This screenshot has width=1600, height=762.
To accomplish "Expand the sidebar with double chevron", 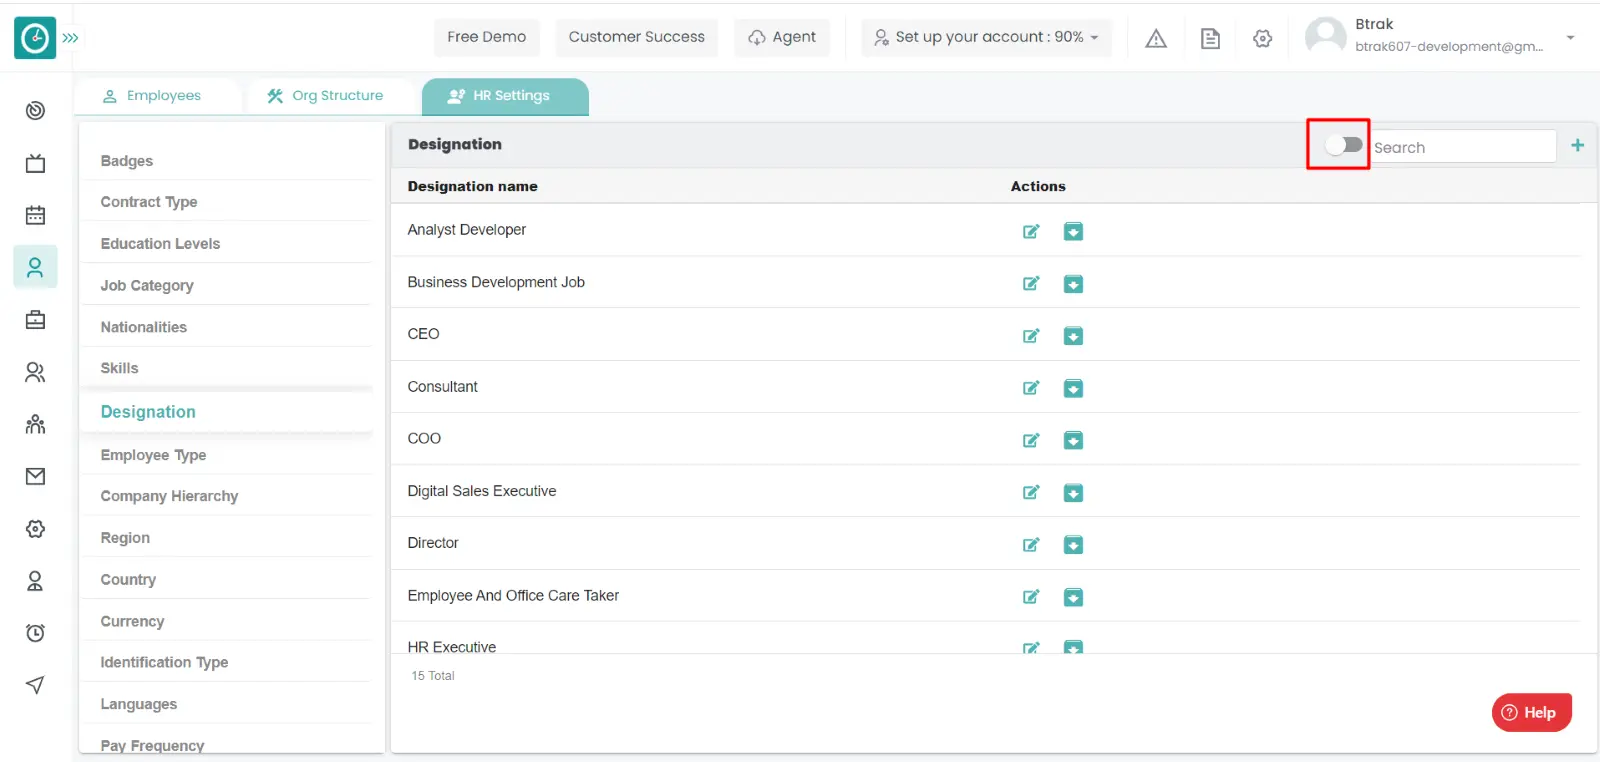I will point(70,38).
